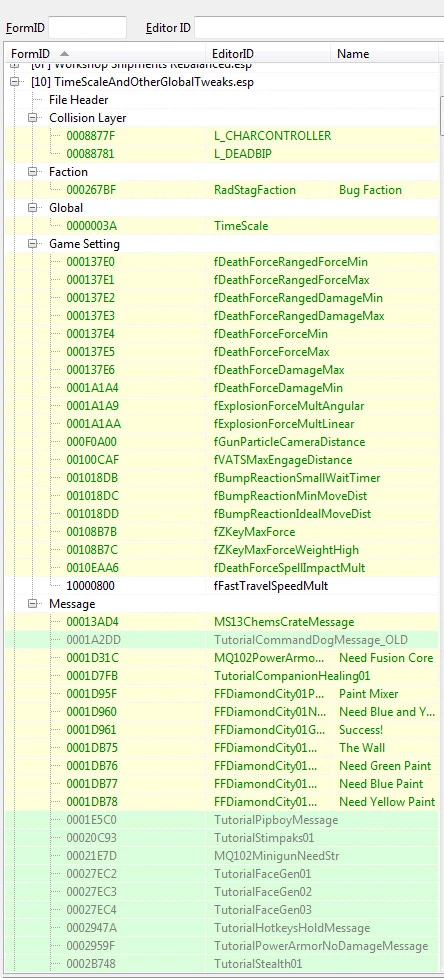This screenshot has width=444, height=978.
Task: Collapse the Message group
Action: click(32, 604)
